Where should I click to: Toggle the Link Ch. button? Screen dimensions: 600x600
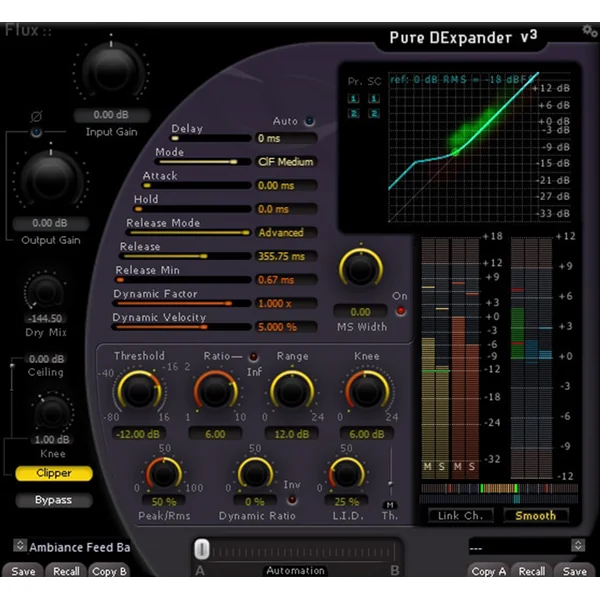(x=460, y=516)
